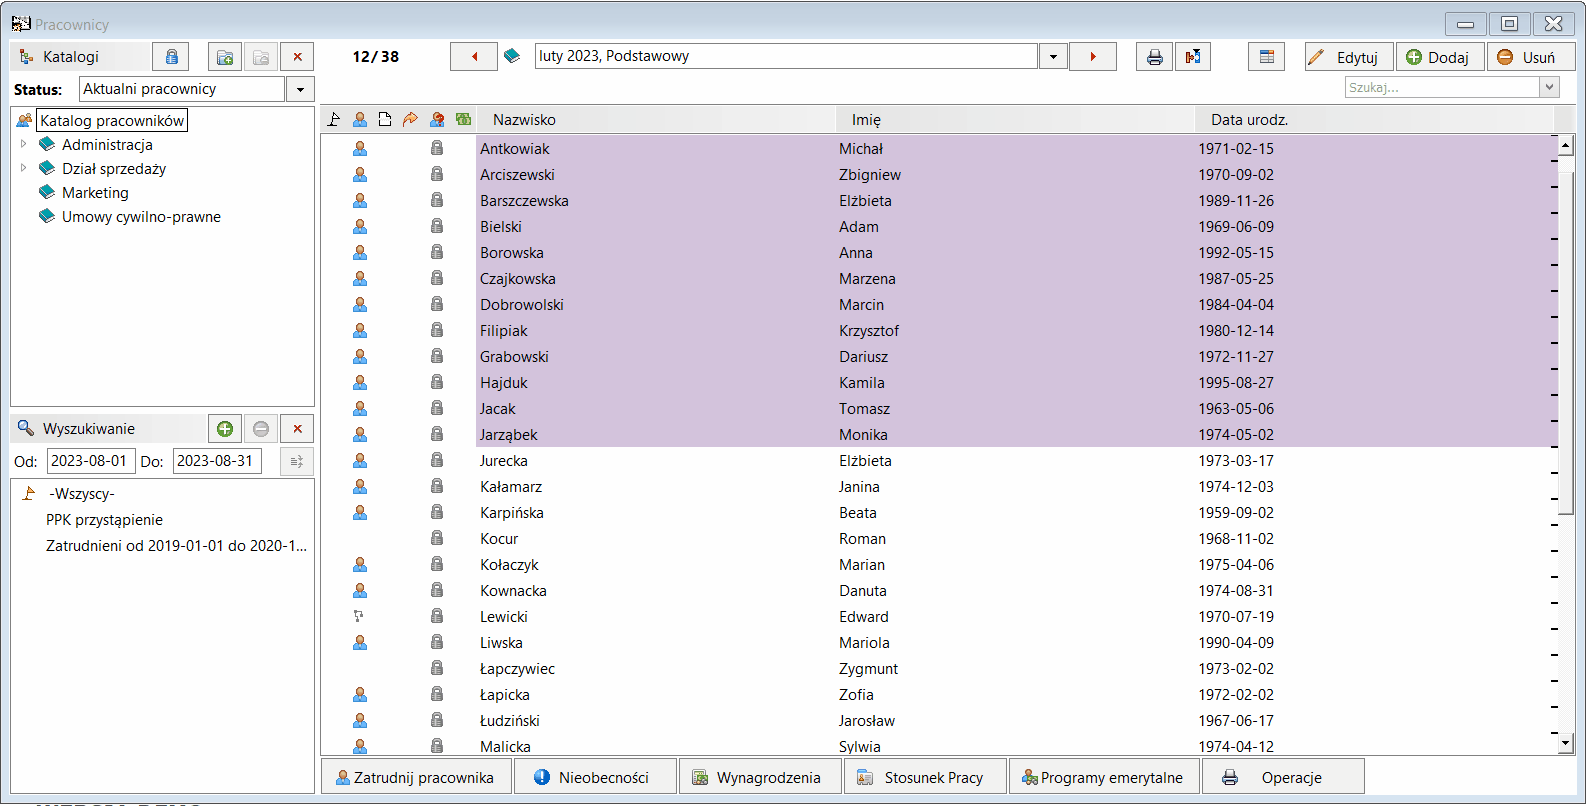Click the document column header icon

click(385, 120)
